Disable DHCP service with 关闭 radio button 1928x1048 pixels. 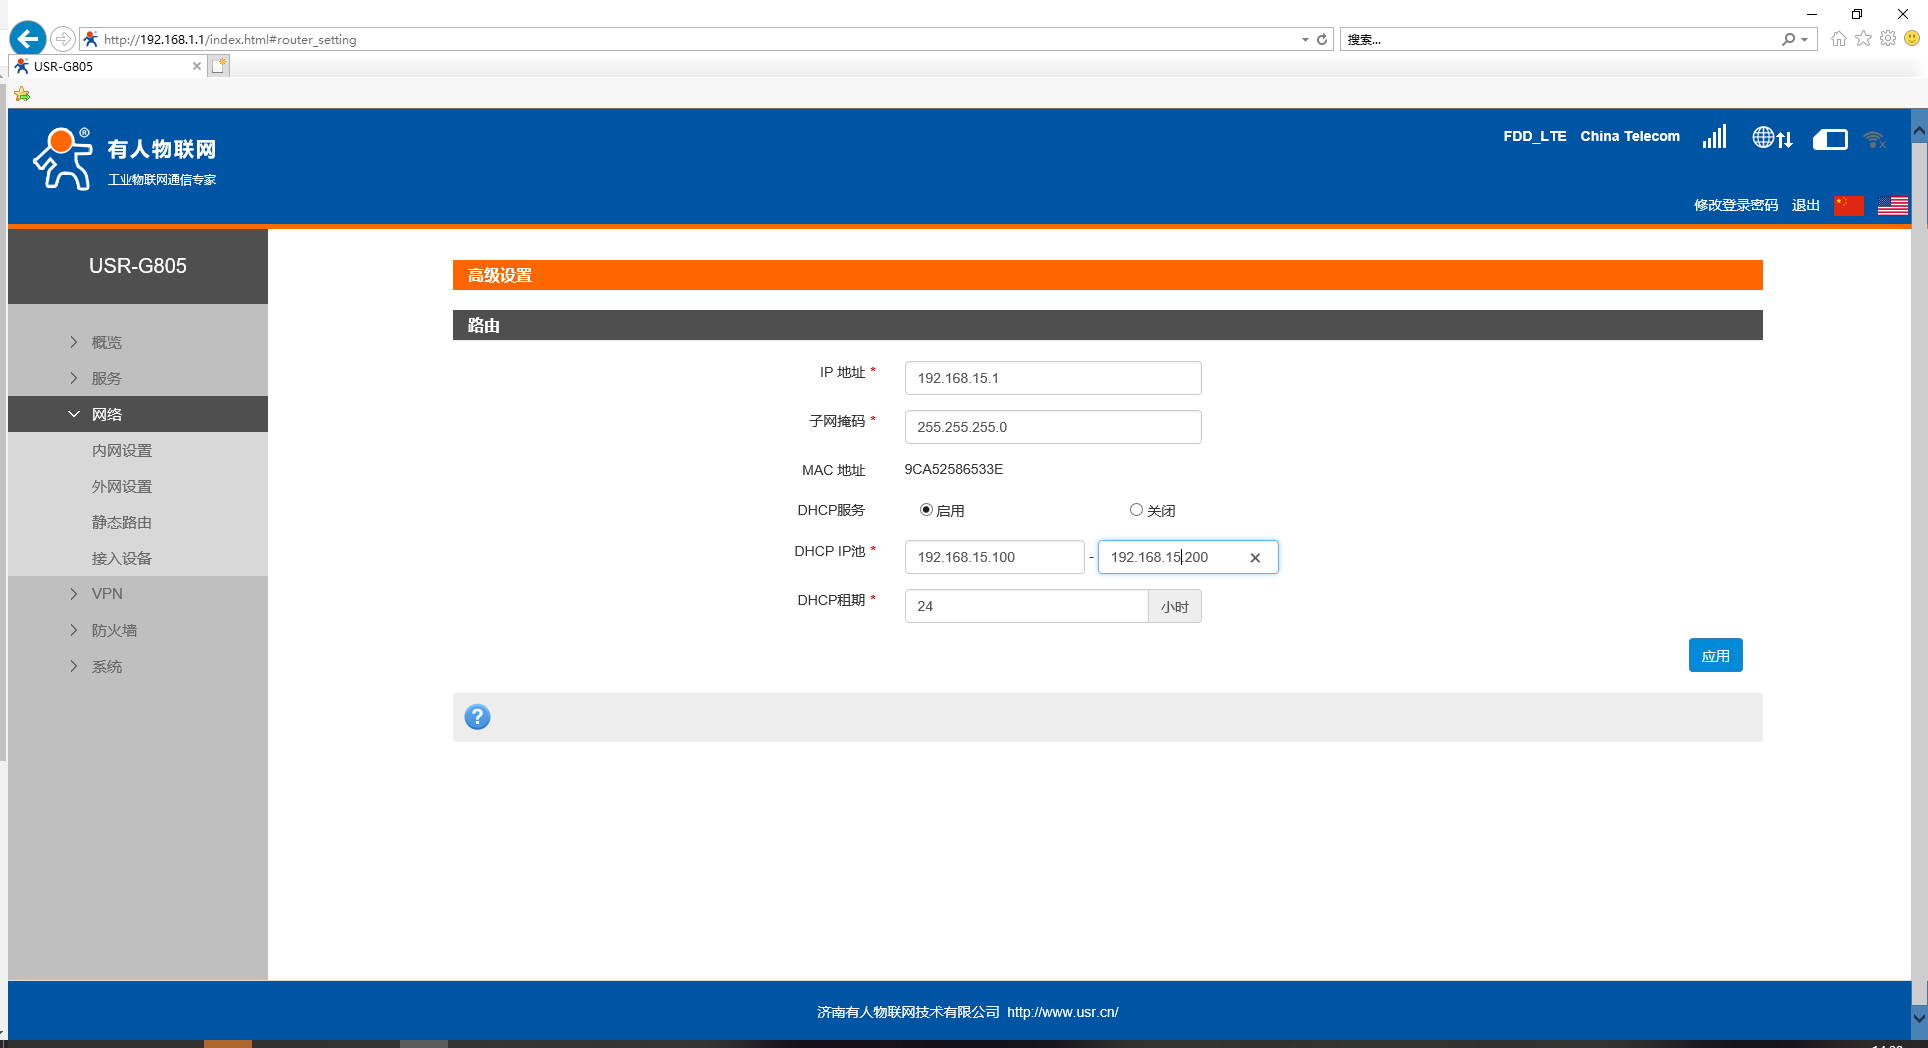pyautogui.click(x=1136, y=510)
